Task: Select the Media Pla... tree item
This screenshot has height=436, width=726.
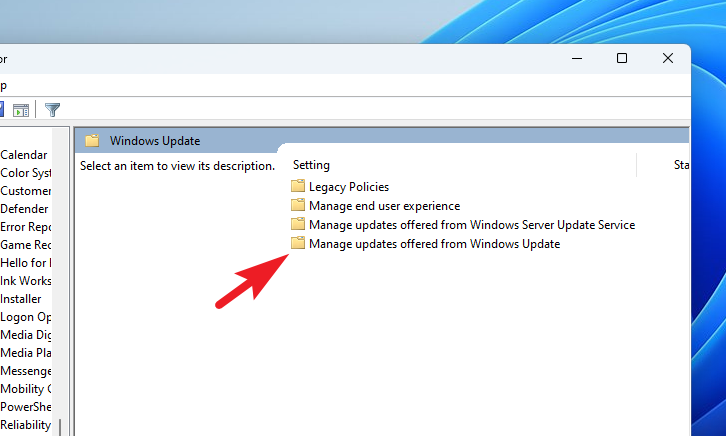Action: (25, 353)
